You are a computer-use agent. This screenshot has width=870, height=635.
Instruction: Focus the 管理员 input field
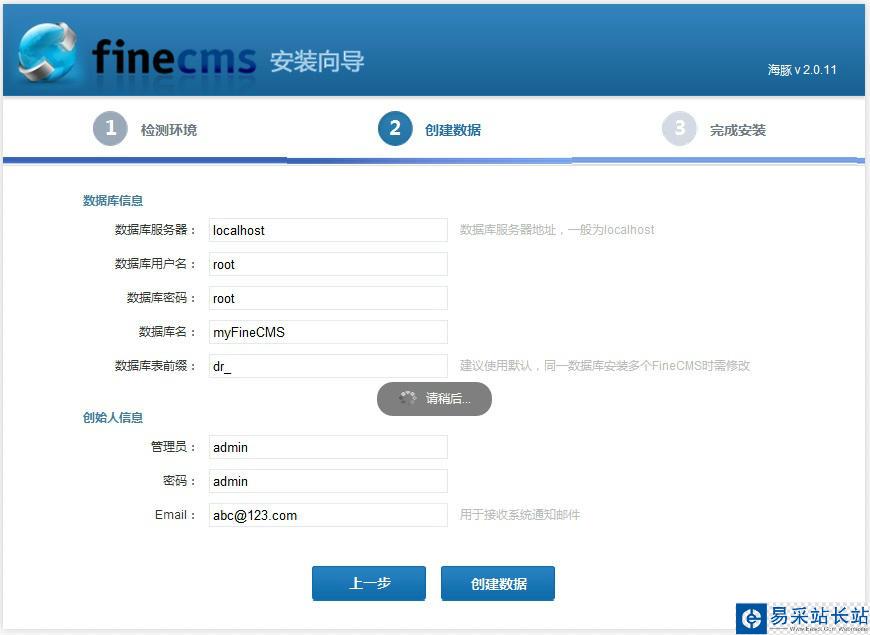click(x=328, y=447)
